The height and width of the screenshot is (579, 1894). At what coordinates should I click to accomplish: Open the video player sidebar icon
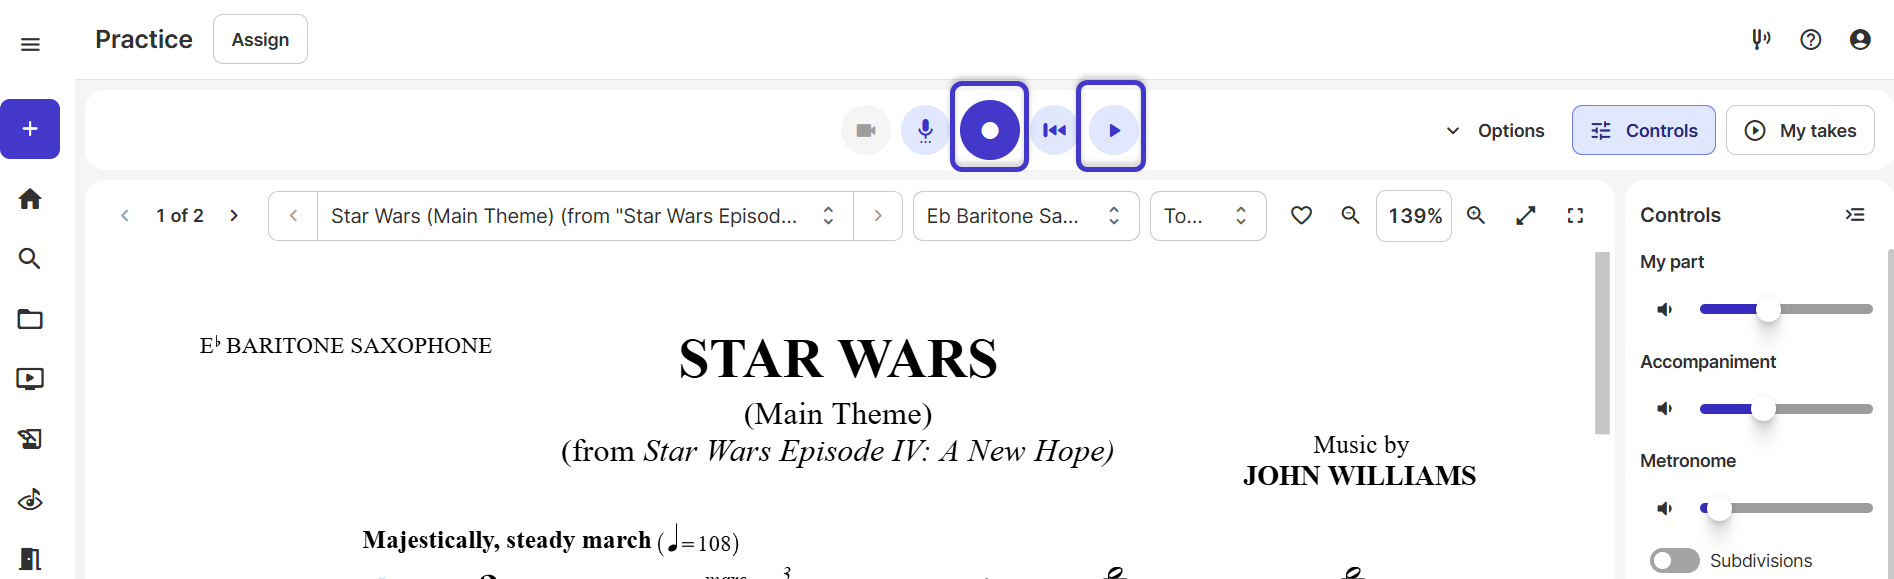point(30,379)
